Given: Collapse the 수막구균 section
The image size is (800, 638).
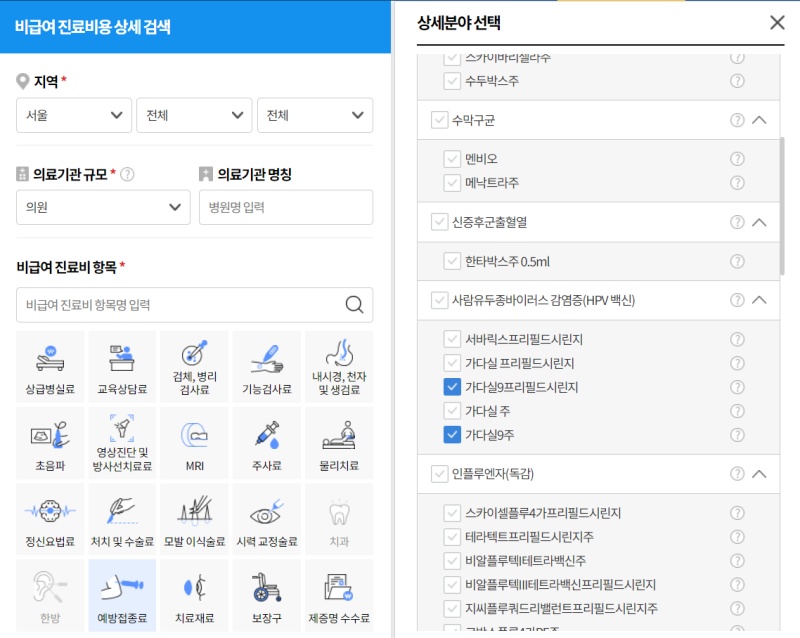Looking at the screenshot, I should pos(759,120).
